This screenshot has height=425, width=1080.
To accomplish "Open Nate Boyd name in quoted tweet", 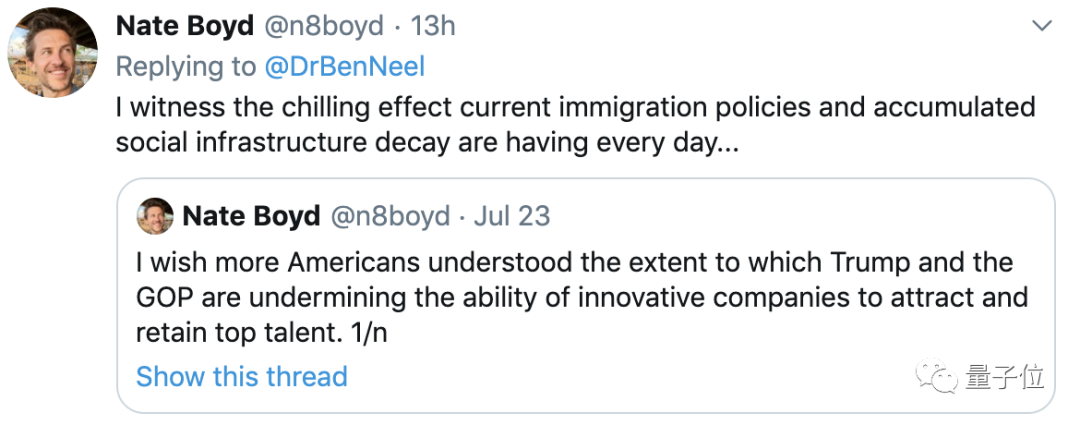I will tap(251, 216).
